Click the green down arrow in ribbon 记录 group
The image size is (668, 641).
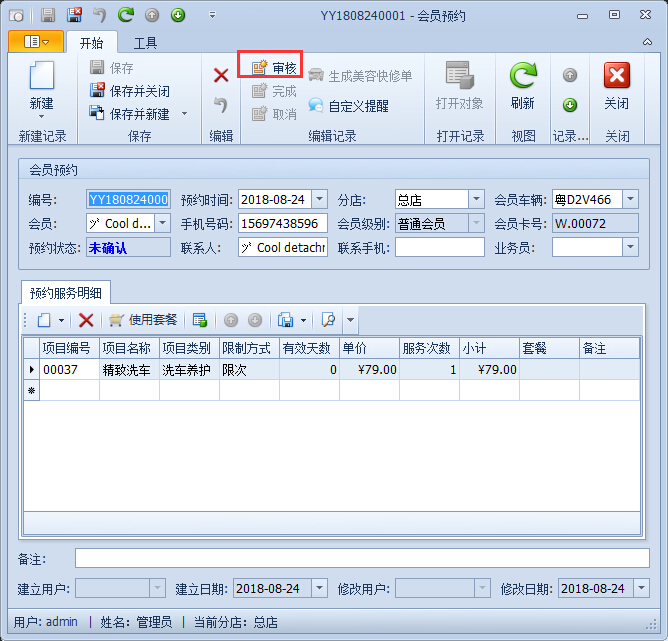pyautogui.click(x=570, y=105)
